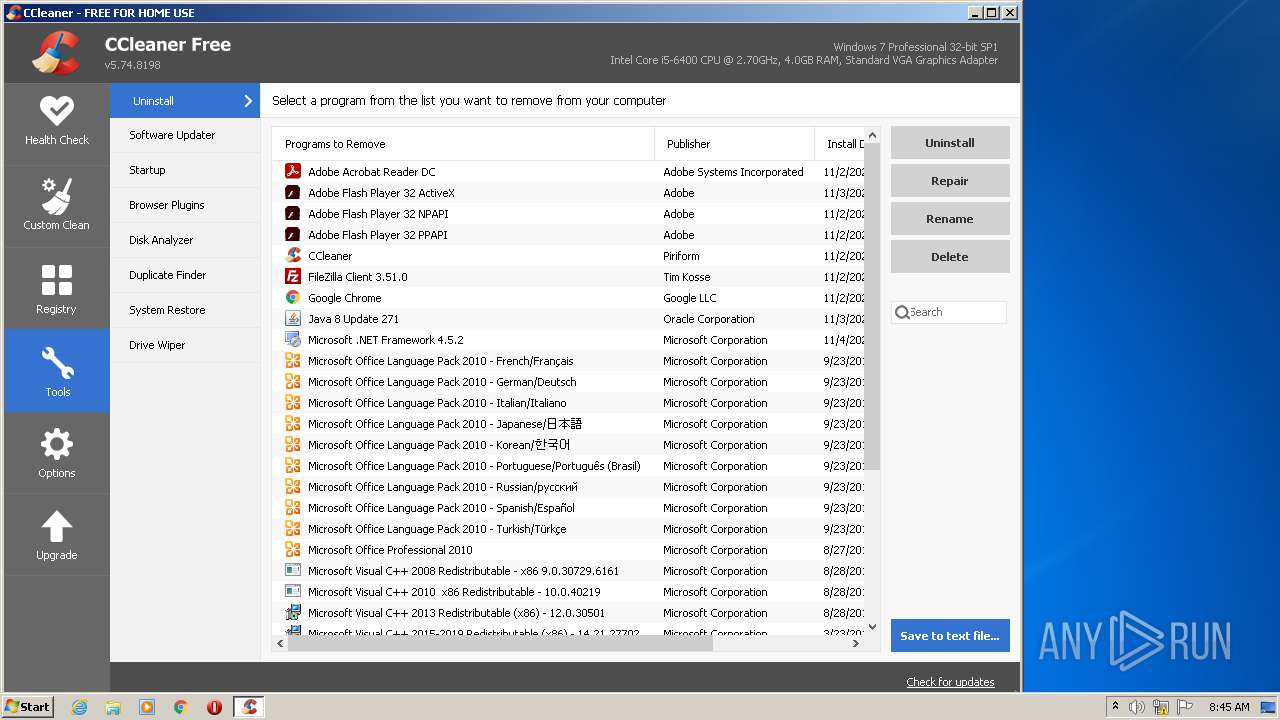Screen dimensions: 1280x720
Task: Open the Options gear section
Action: pyautogui.click(x=57, y=453)
